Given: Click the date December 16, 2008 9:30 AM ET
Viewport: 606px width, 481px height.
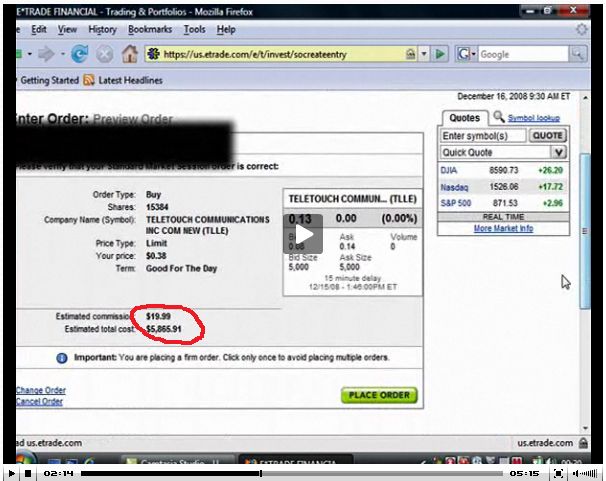Looking at the screenshot, I should click(x=514, y=97).
